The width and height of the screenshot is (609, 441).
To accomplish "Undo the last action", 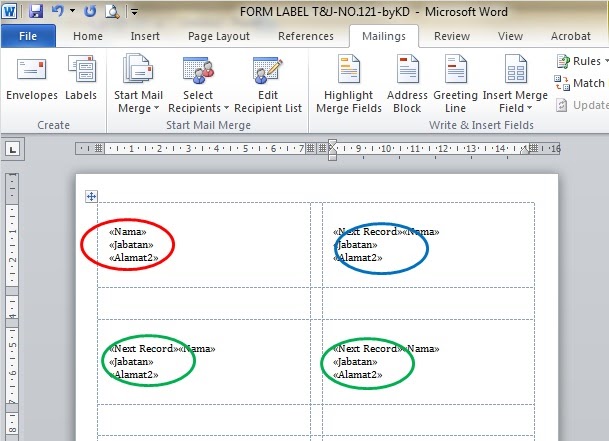I will pos(57,11).
